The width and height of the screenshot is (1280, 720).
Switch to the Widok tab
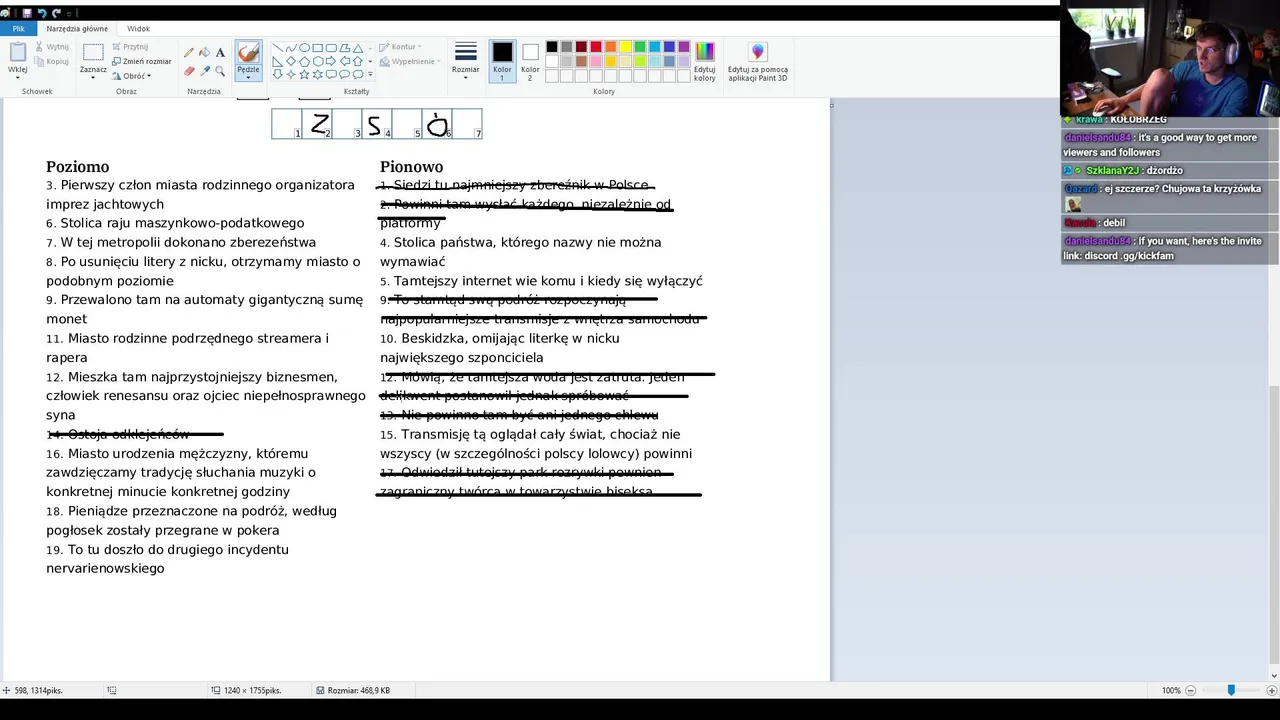[x=138, y=29]
